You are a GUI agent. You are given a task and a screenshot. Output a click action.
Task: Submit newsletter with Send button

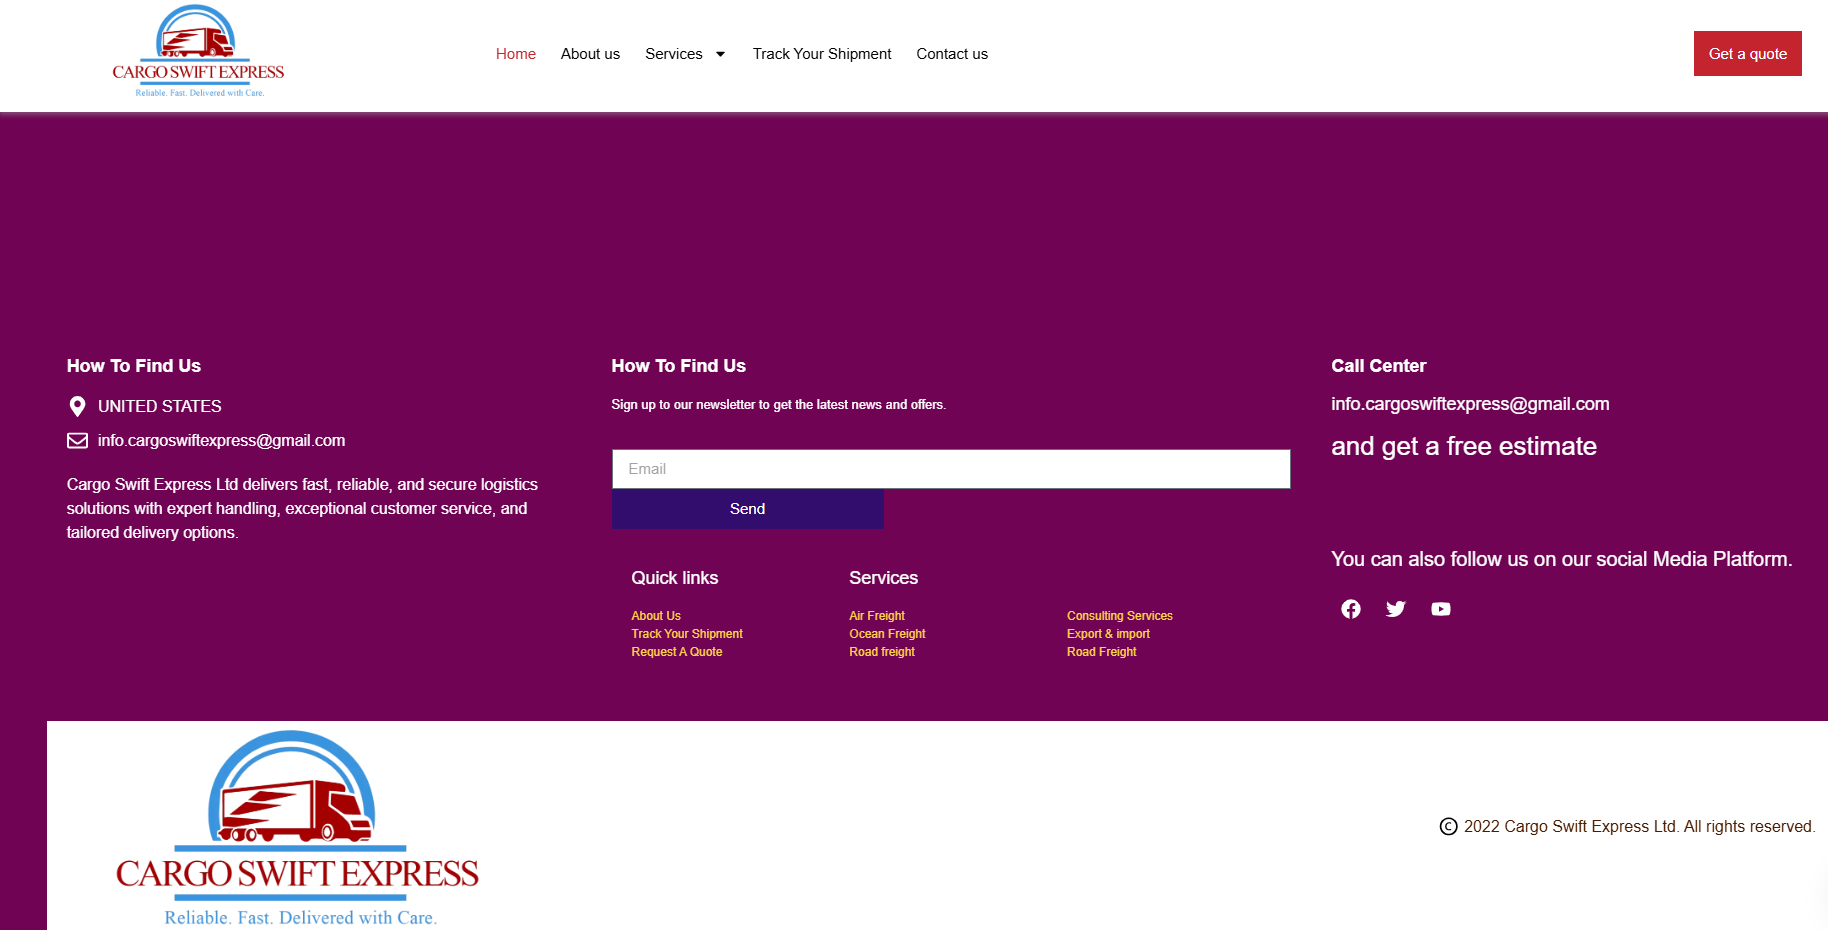(747, 509)
